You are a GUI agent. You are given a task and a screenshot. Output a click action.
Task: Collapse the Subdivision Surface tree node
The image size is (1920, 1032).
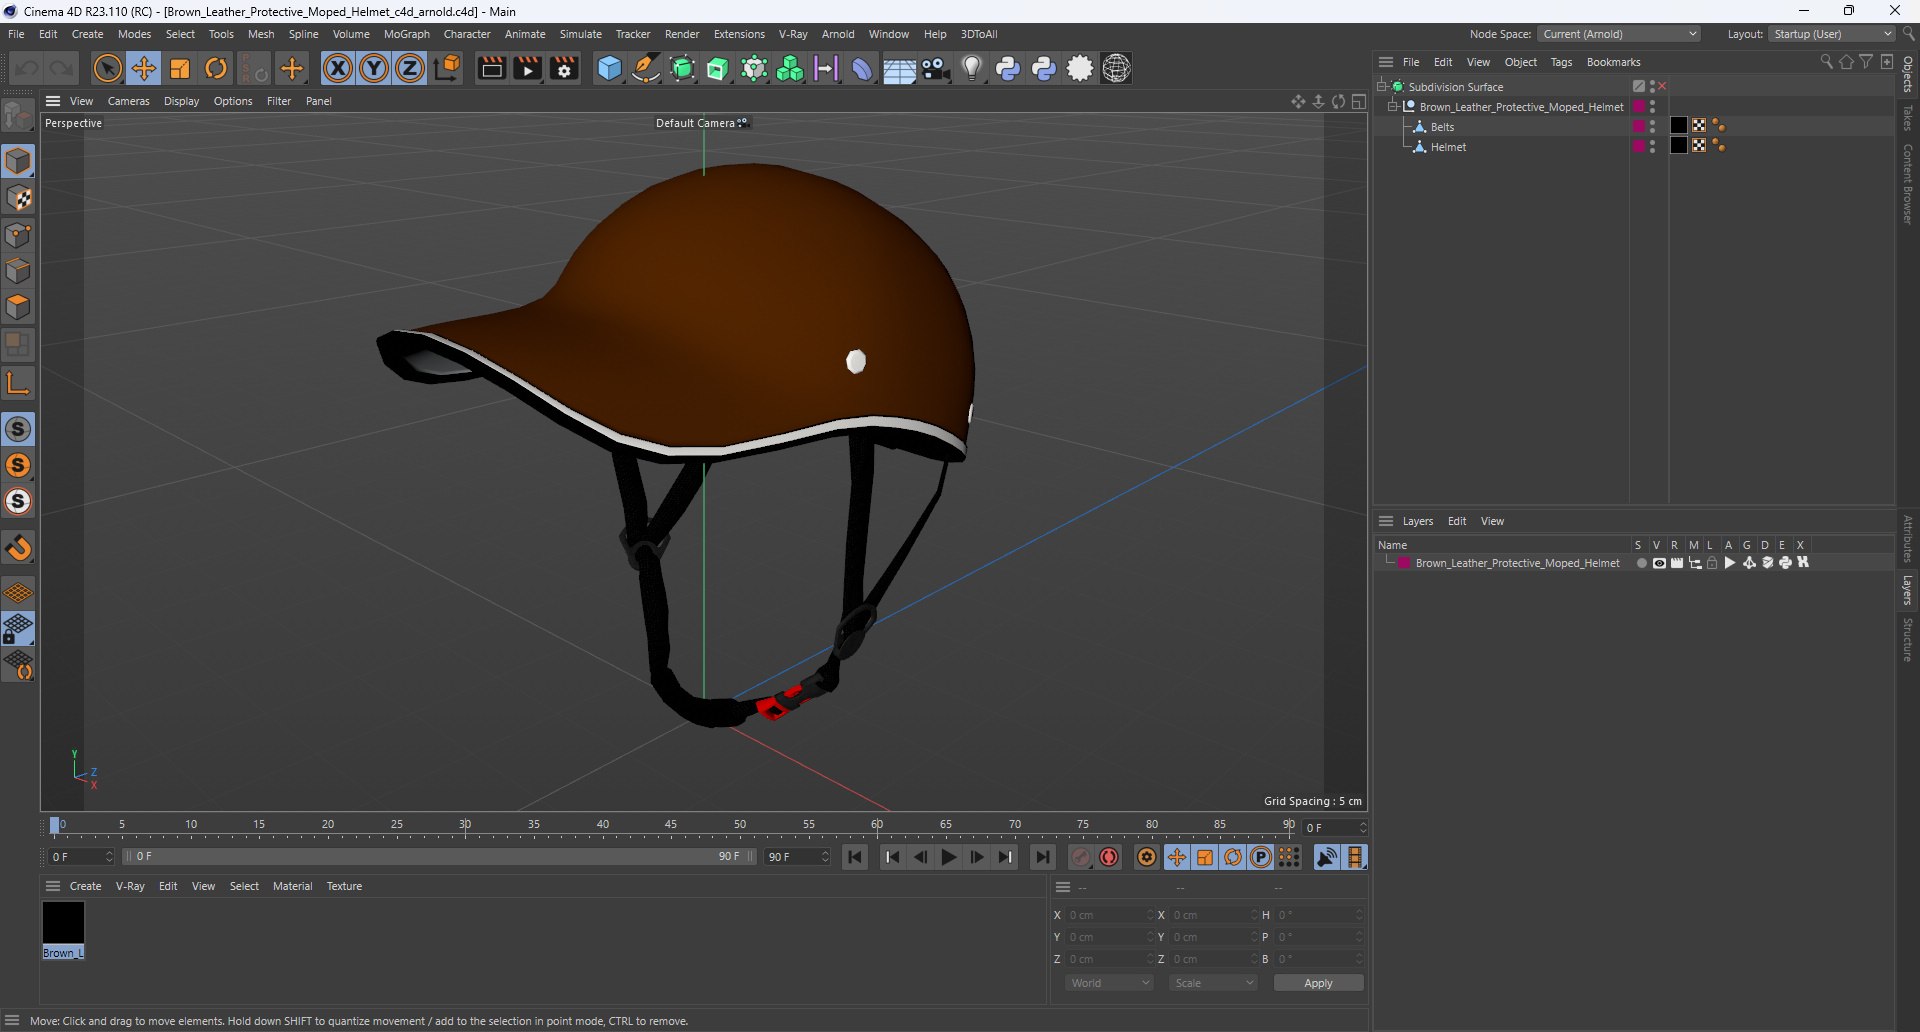coord(1382,87)
